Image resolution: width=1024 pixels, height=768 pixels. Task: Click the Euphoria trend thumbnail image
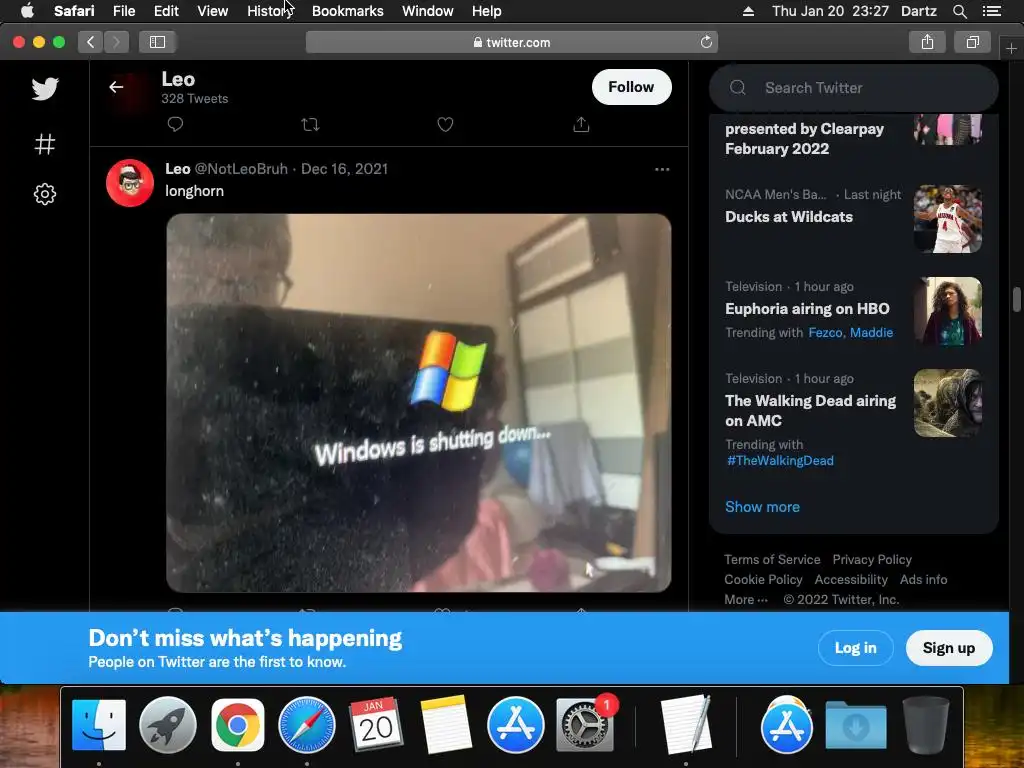(948, 311)
